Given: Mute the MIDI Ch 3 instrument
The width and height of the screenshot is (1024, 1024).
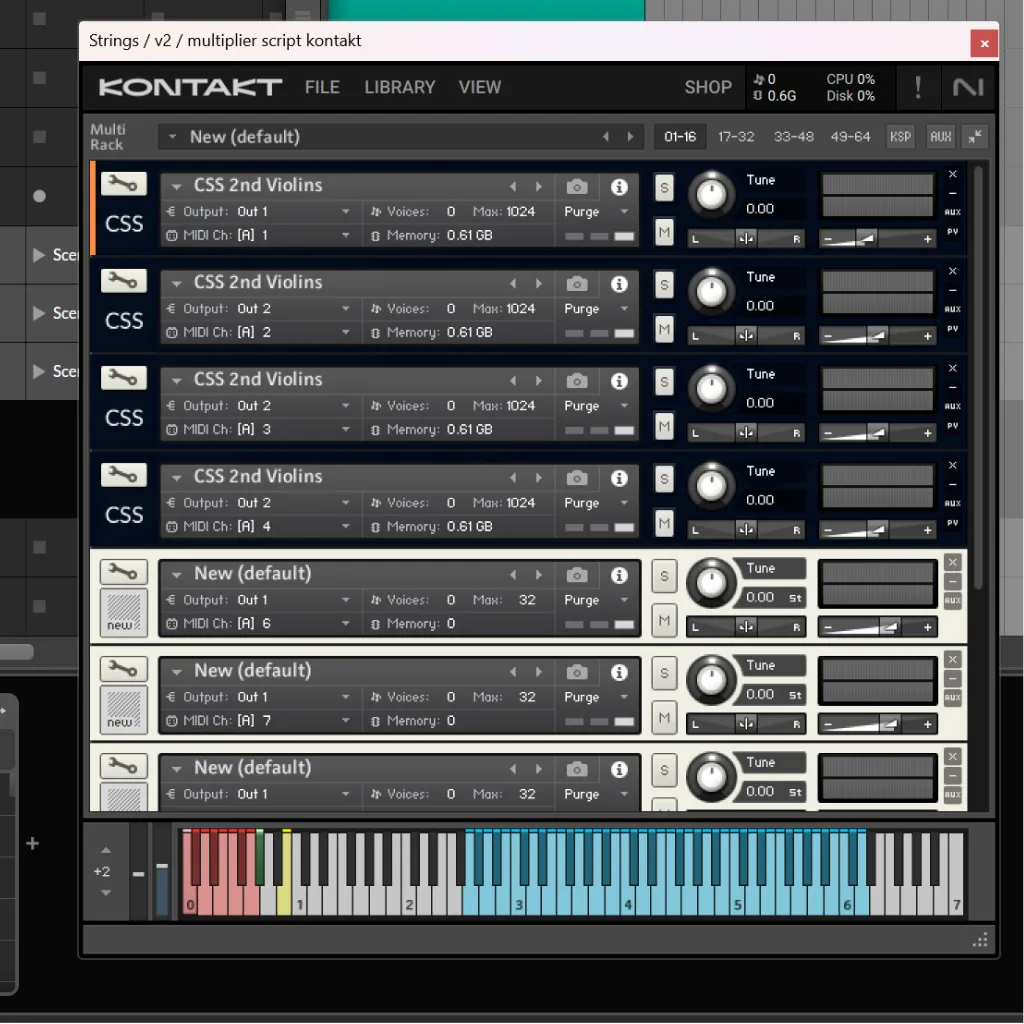Looking at the screenshot, I should 664,426.
